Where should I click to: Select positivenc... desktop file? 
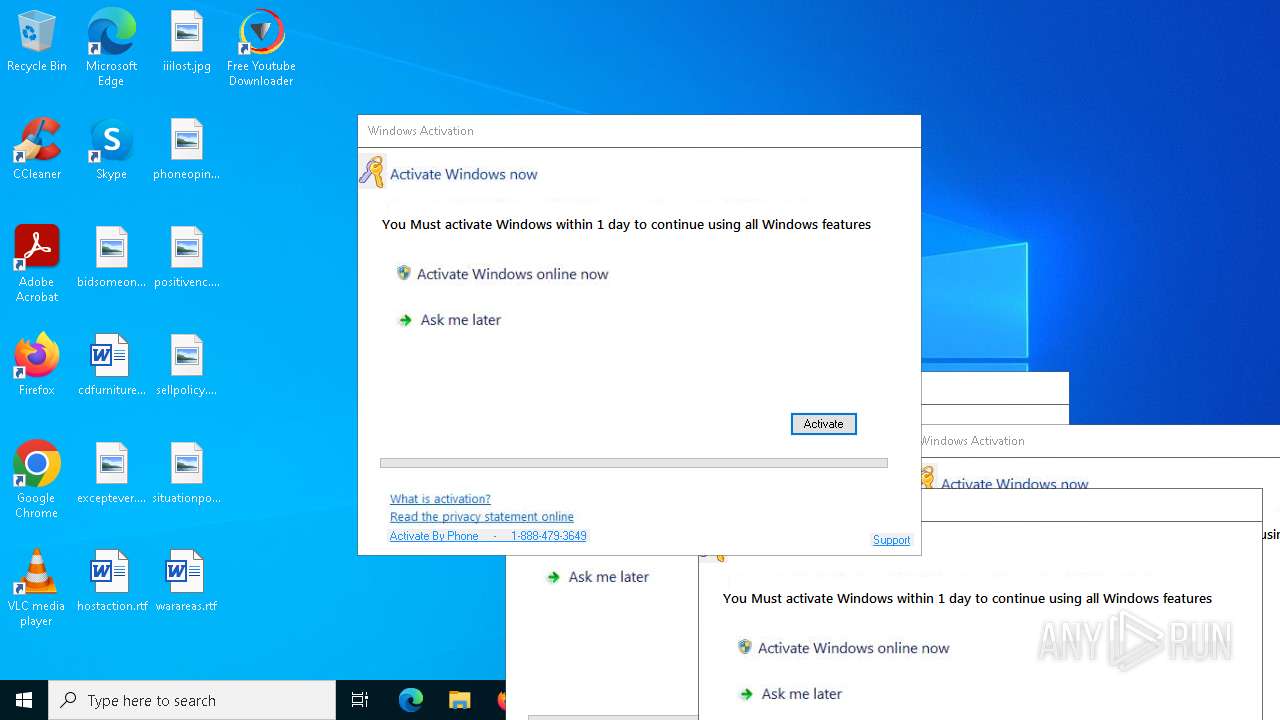tap(187, 258)
